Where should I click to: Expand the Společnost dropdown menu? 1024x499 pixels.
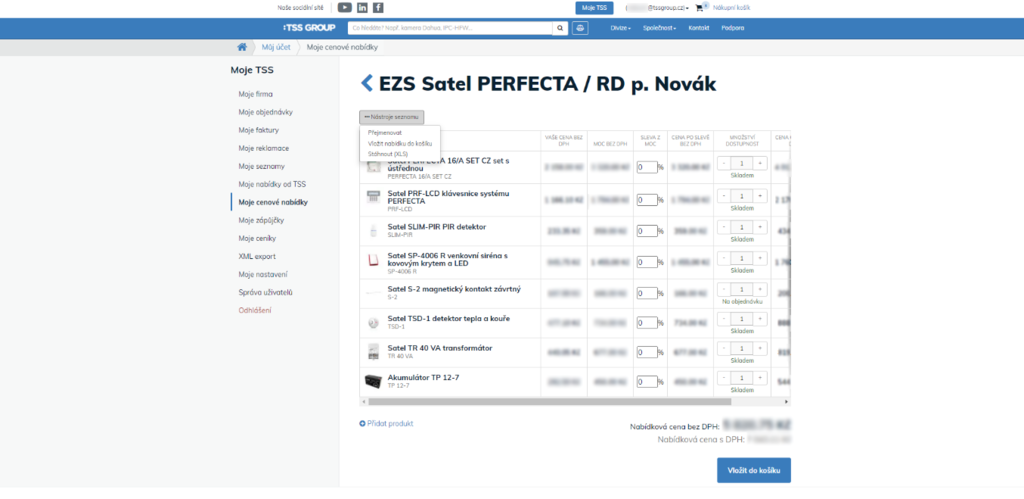pos(660,28)
